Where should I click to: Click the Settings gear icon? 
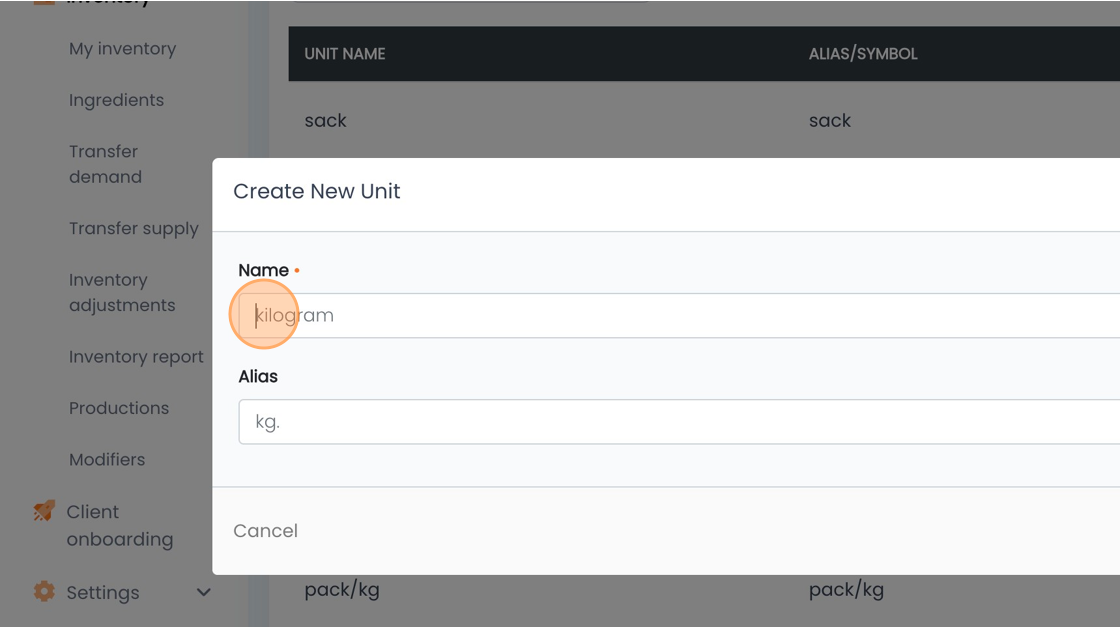44,592
